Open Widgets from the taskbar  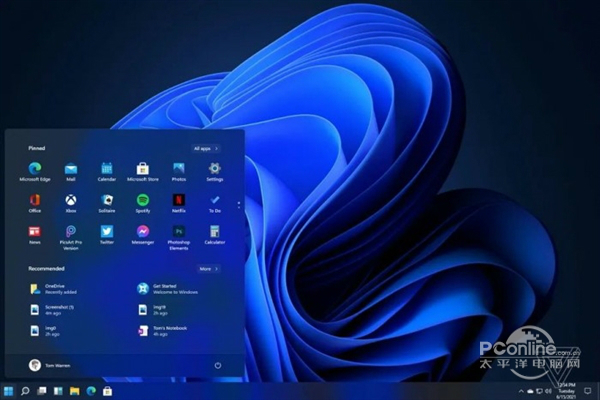click(58, 391)
